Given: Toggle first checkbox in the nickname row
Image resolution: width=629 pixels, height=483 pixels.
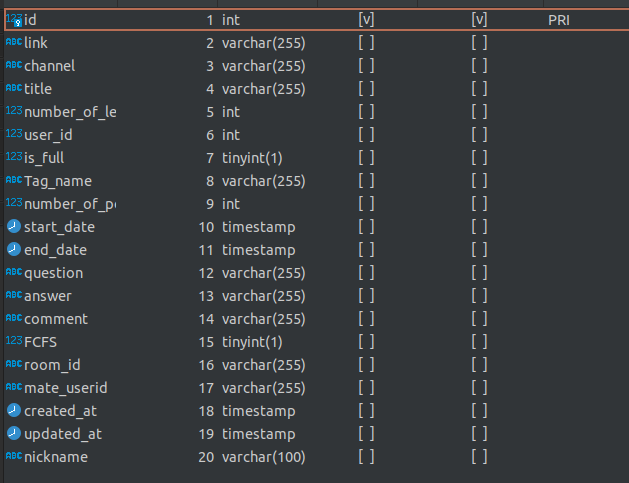Looking at the screenshot, I should 366,457.
